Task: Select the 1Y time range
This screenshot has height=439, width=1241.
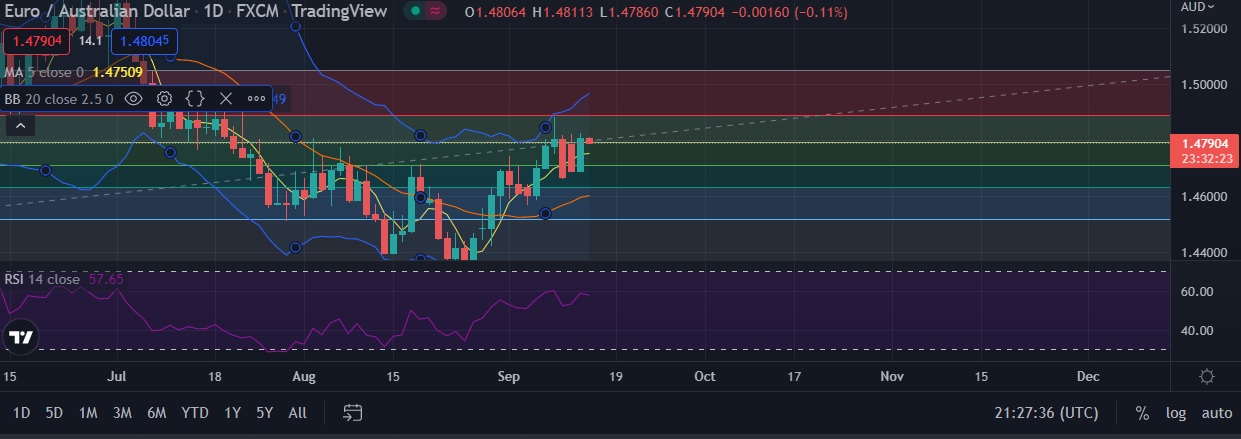Action: (x=232, y=412)
